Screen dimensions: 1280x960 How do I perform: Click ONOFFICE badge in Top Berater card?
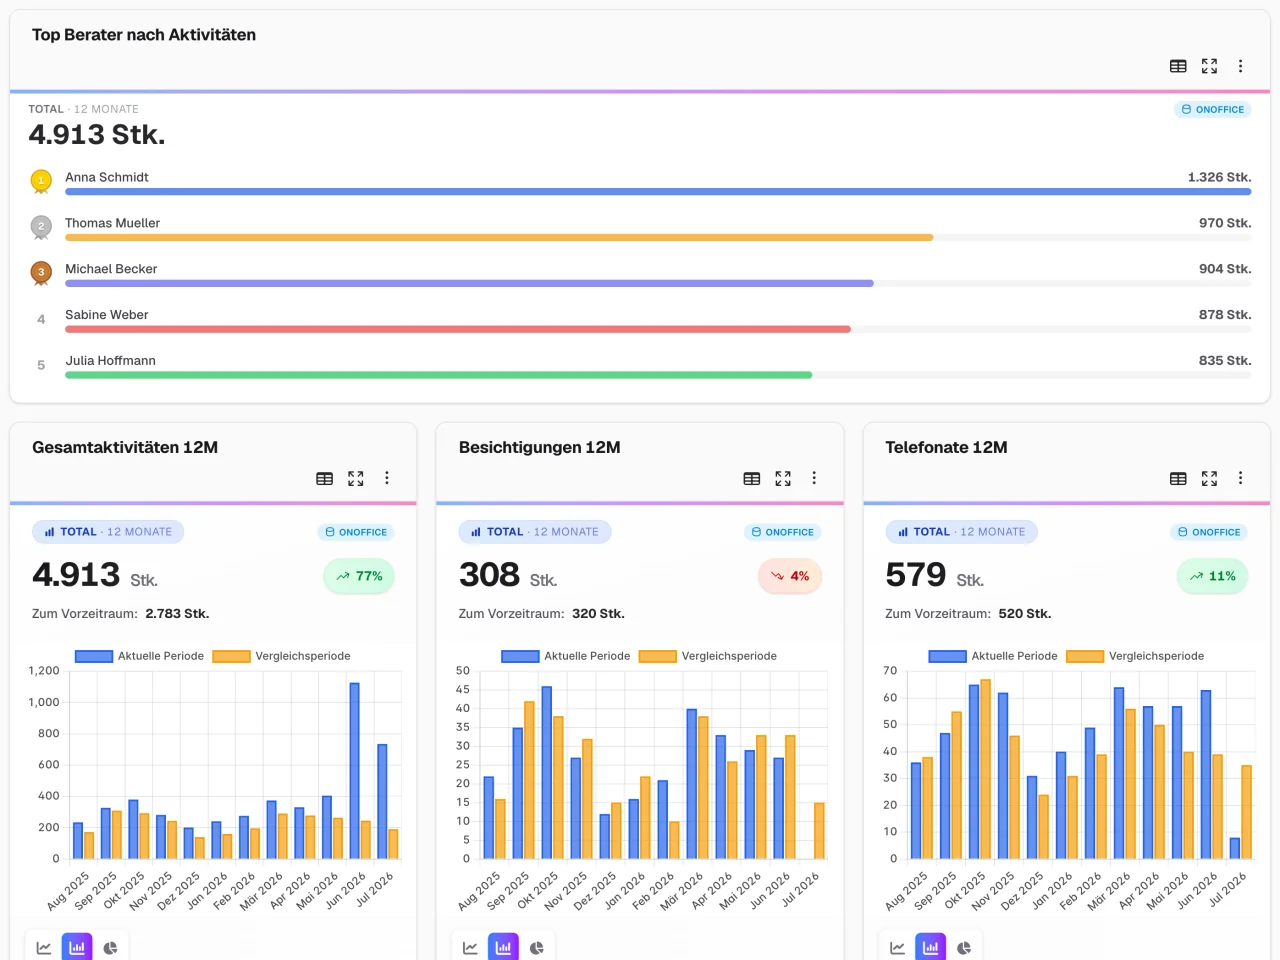coord(1213,110)
